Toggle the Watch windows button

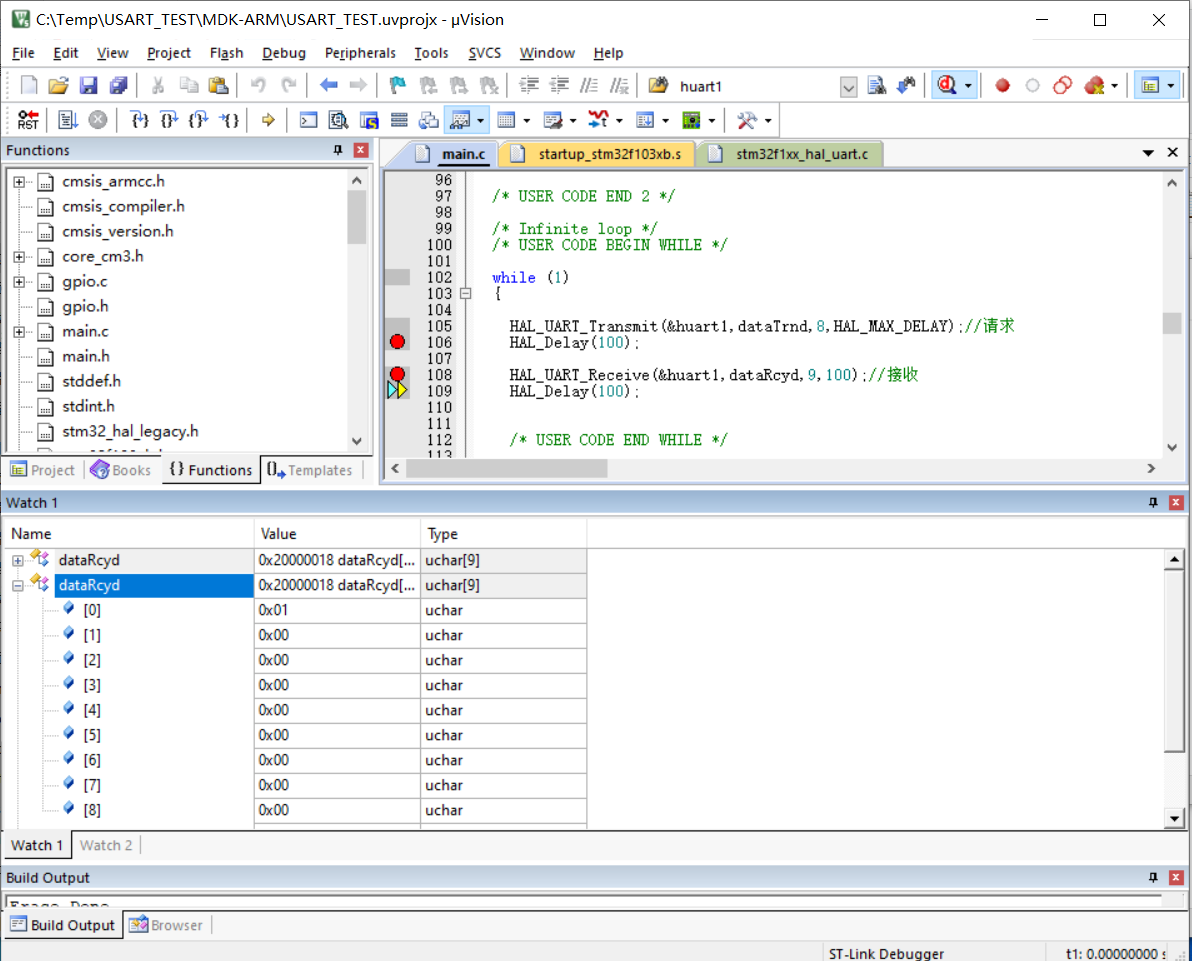coord(460,119)
